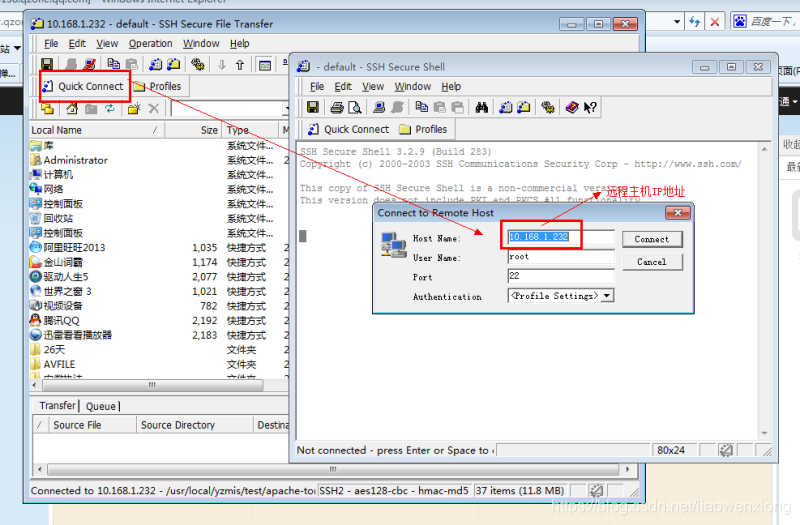Click browser stop X icon near address bar

(715, 22)
